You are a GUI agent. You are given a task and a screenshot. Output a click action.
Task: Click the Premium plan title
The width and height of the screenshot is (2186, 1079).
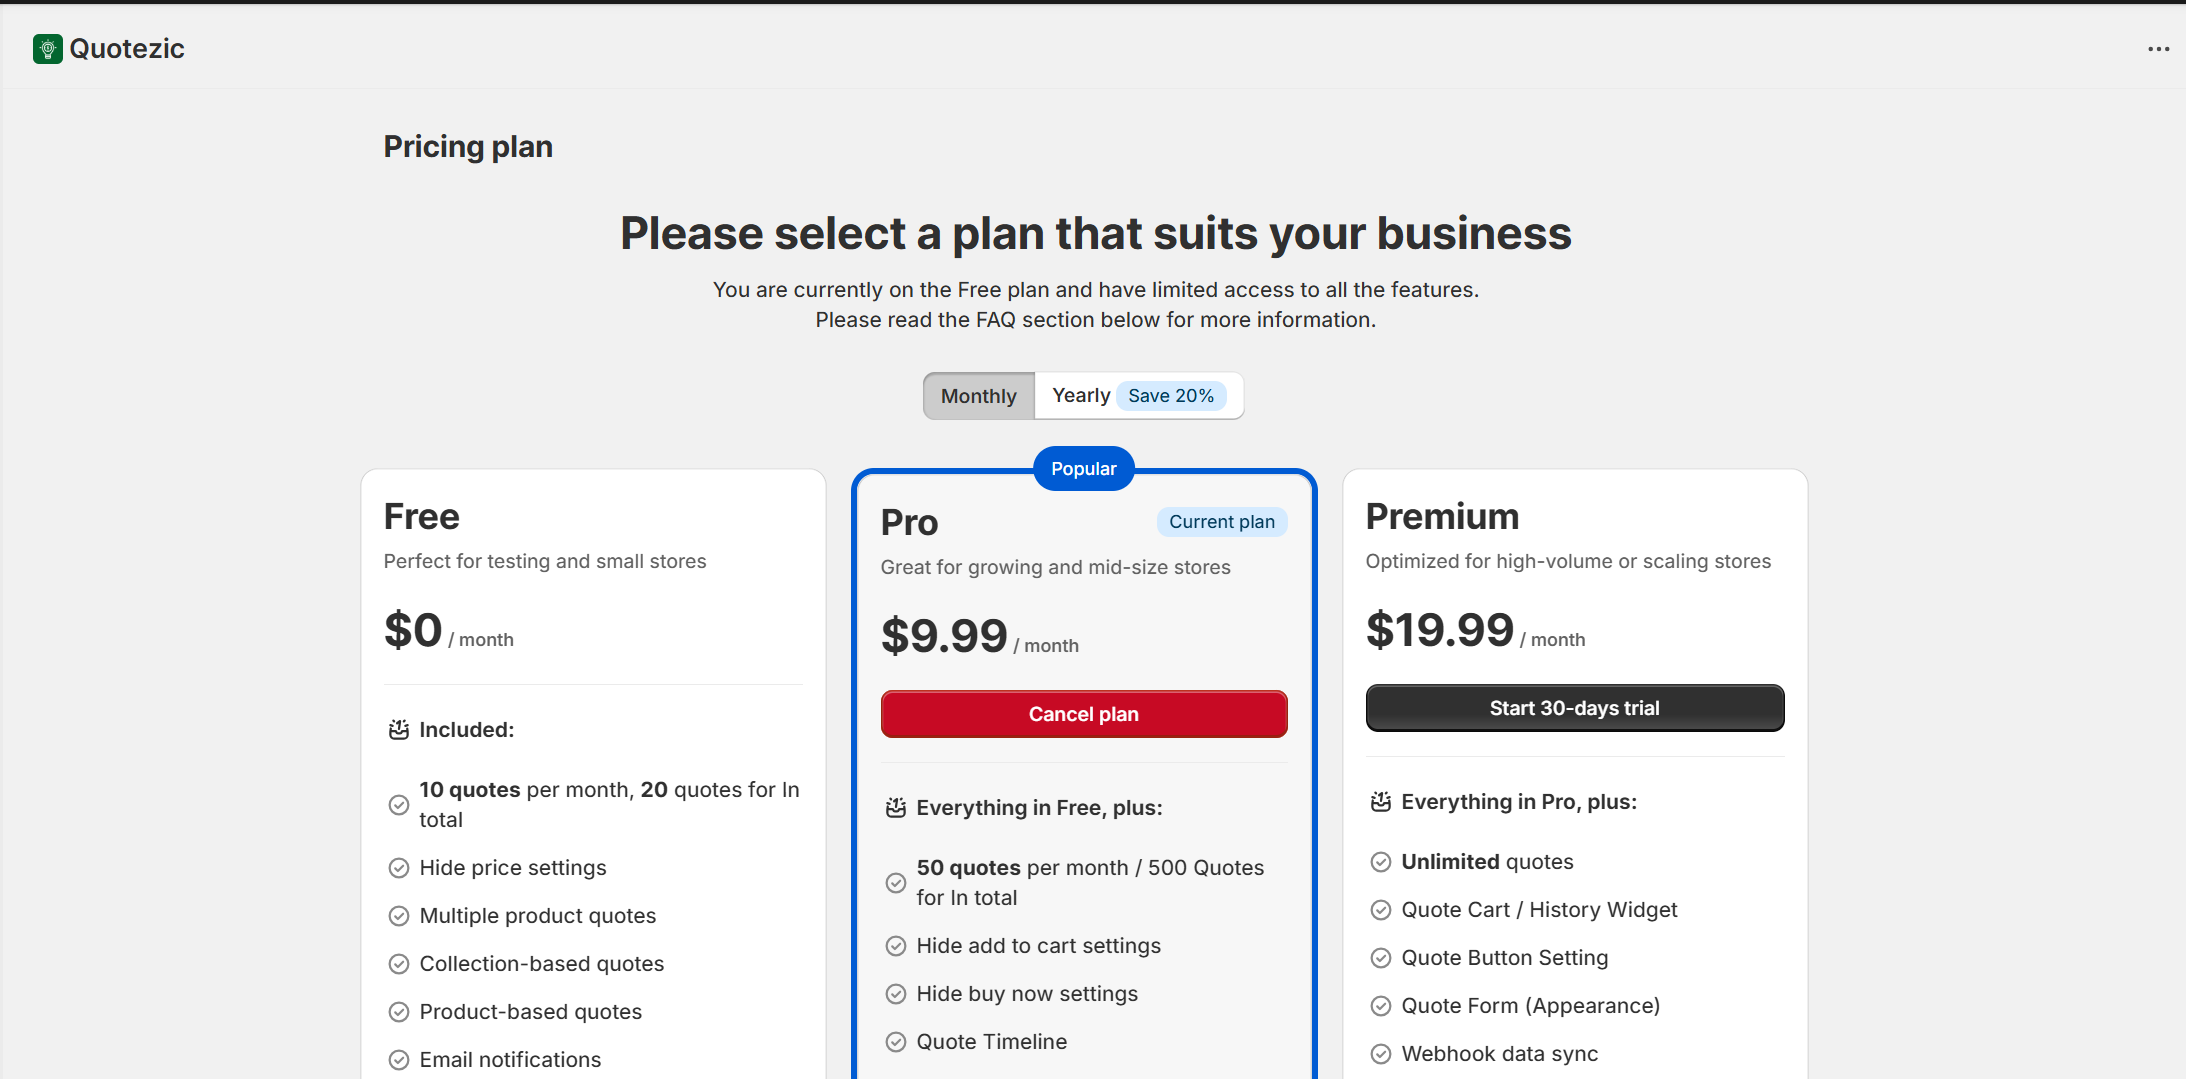point(1442,517)
